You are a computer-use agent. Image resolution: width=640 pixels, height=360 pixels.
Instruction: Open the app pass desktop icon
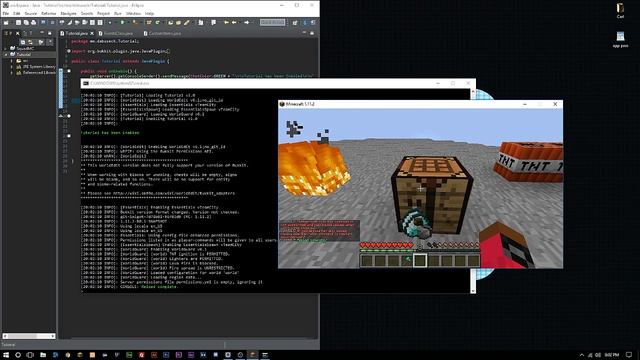pyautogui.click(x=620, y=40)
